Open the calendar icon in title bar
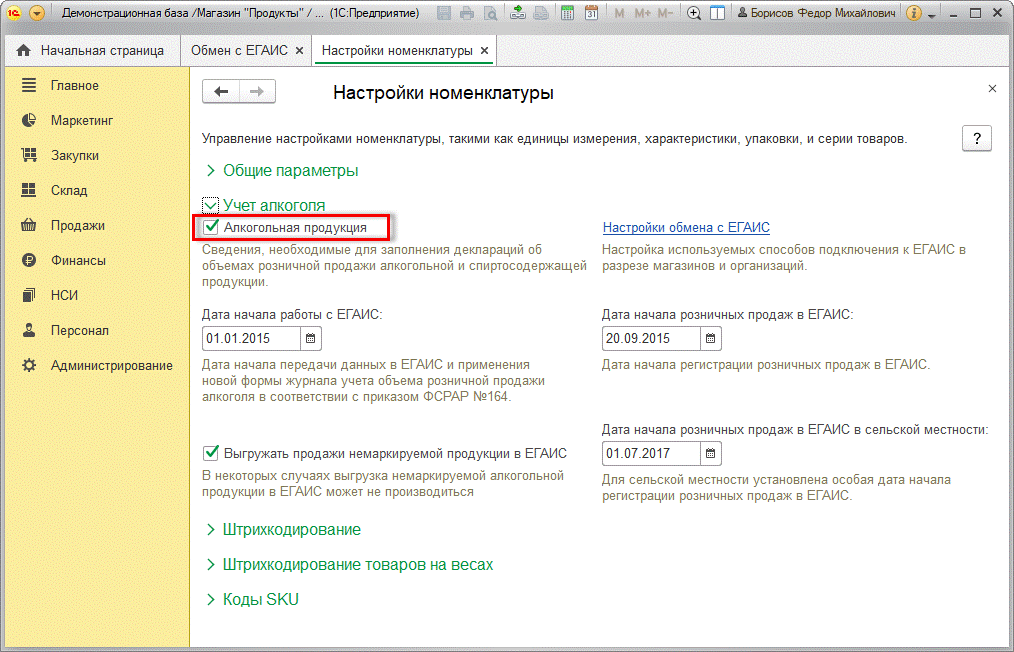Viewport: 1014px width, 652px height. pyautogui.click(x=591, y=13)
